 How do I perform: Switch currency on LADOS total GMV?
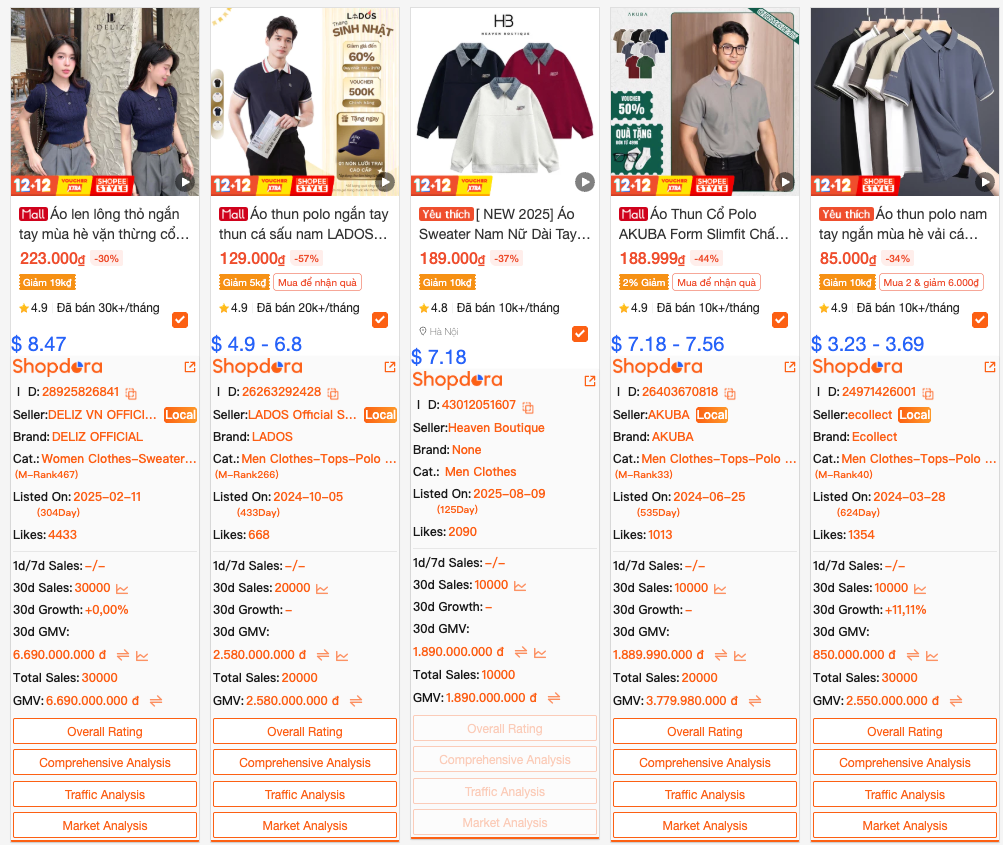click(x=356, y=701)
